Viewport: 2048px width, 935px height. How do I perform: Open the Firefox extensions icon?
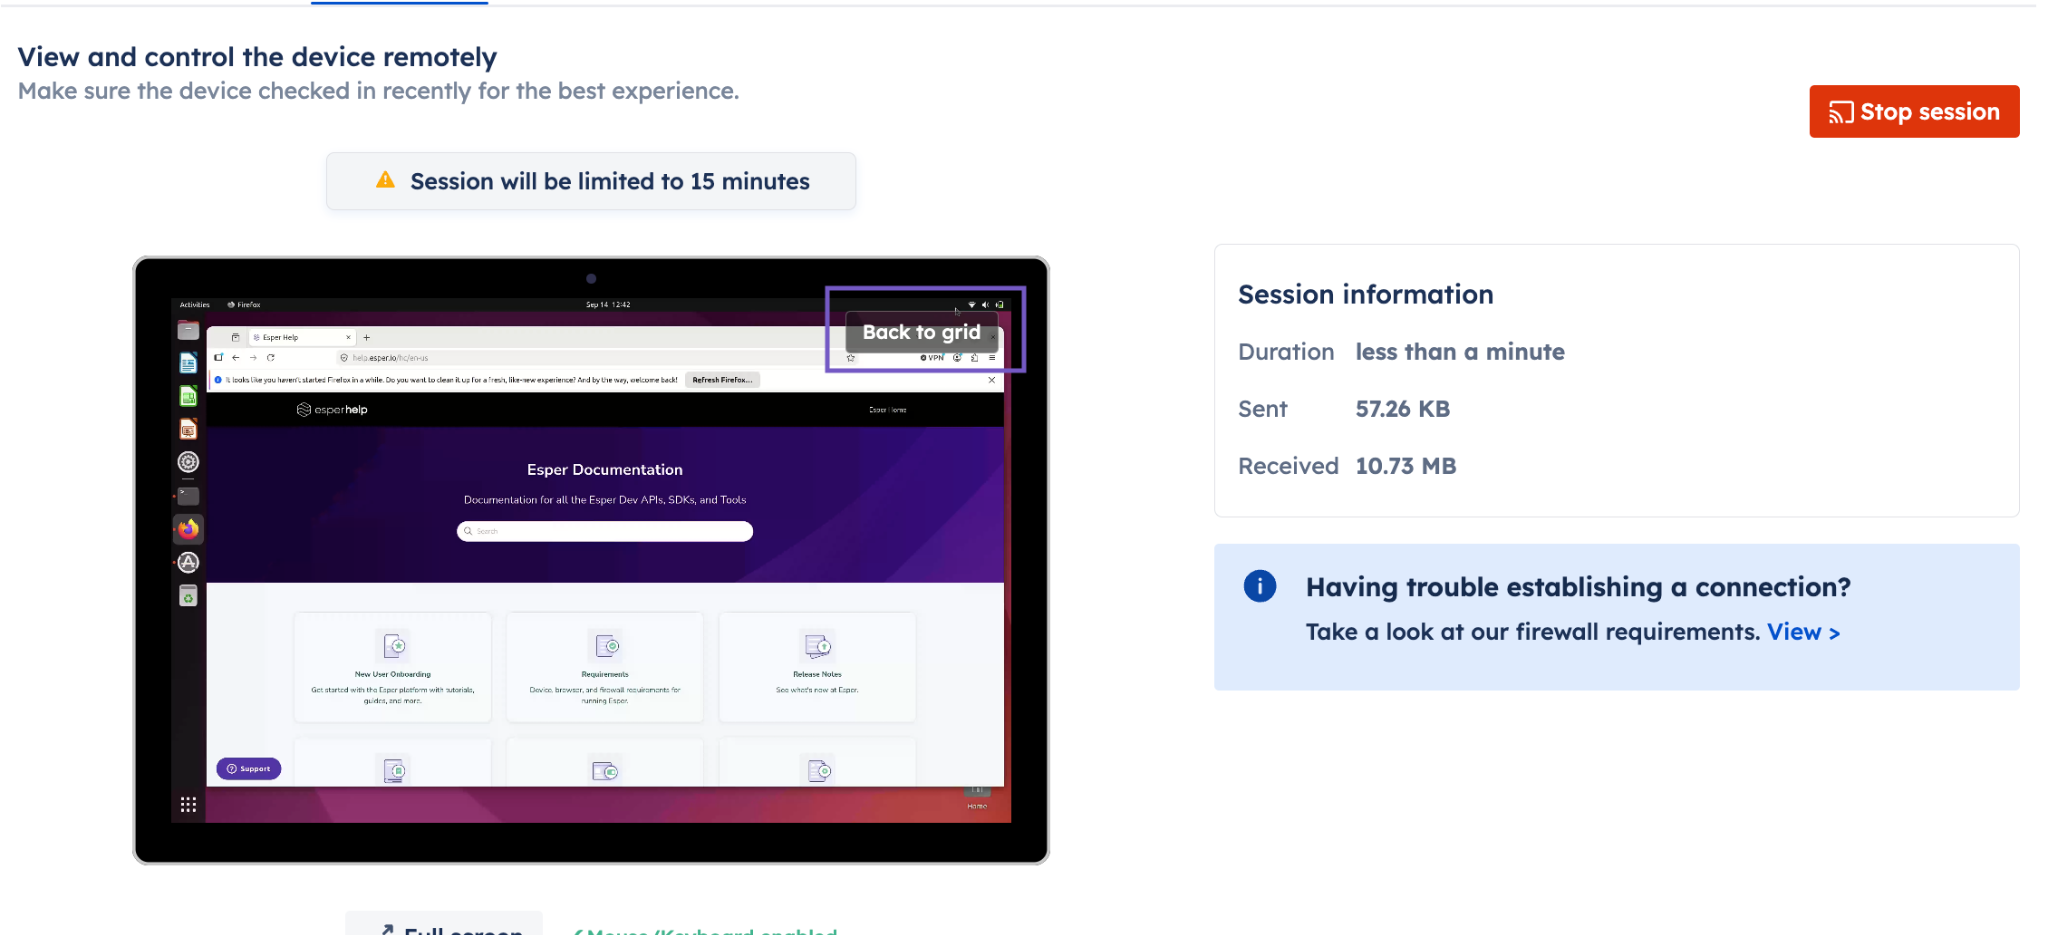[974, 358]
